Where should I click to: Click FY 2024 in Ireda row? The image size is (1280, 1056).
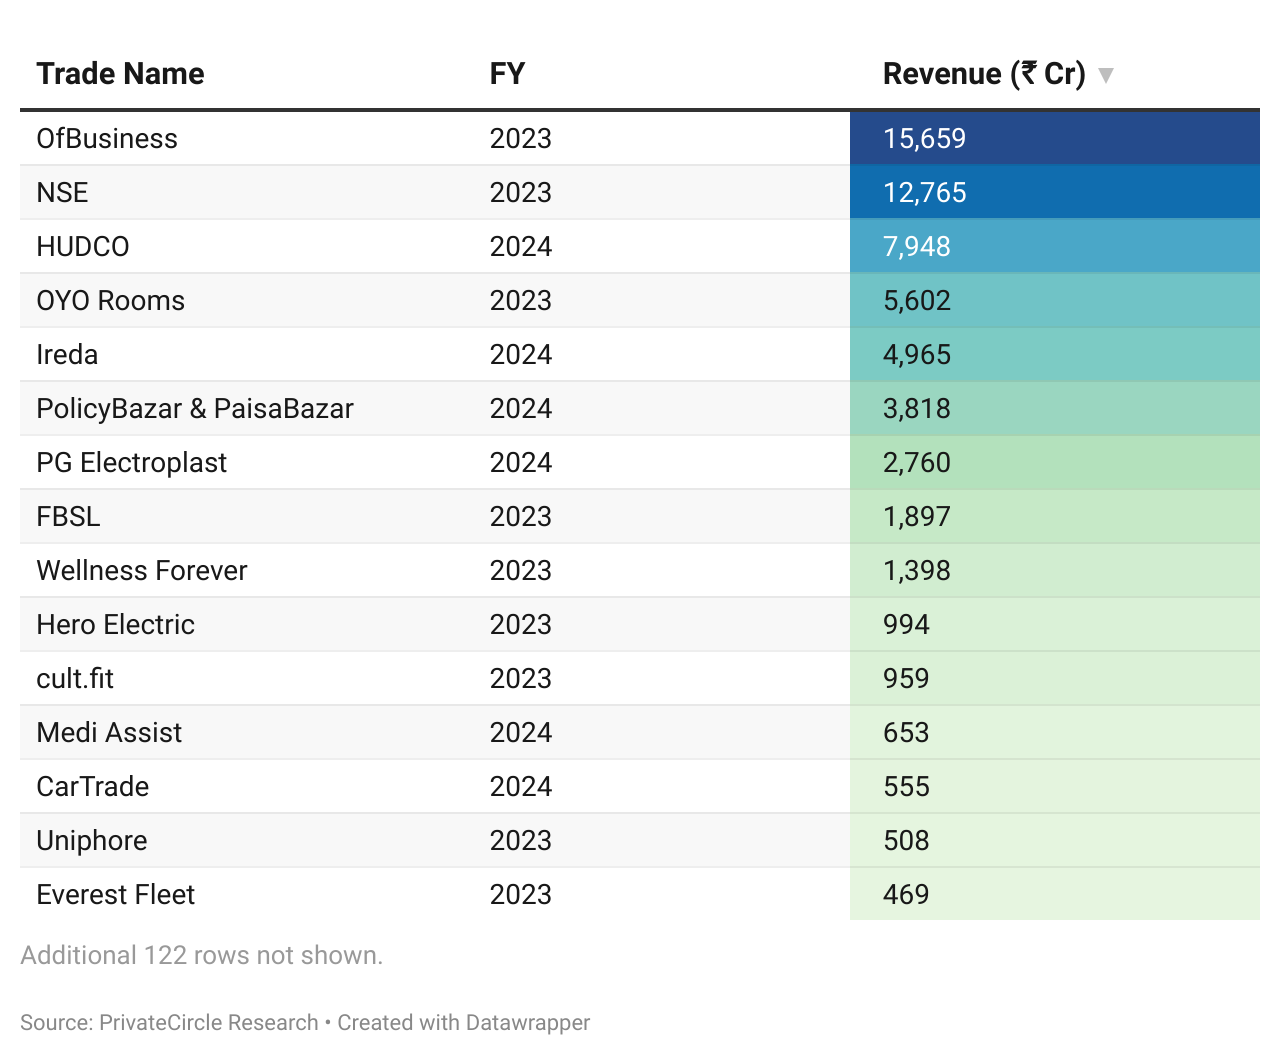[x=521, y=355]
